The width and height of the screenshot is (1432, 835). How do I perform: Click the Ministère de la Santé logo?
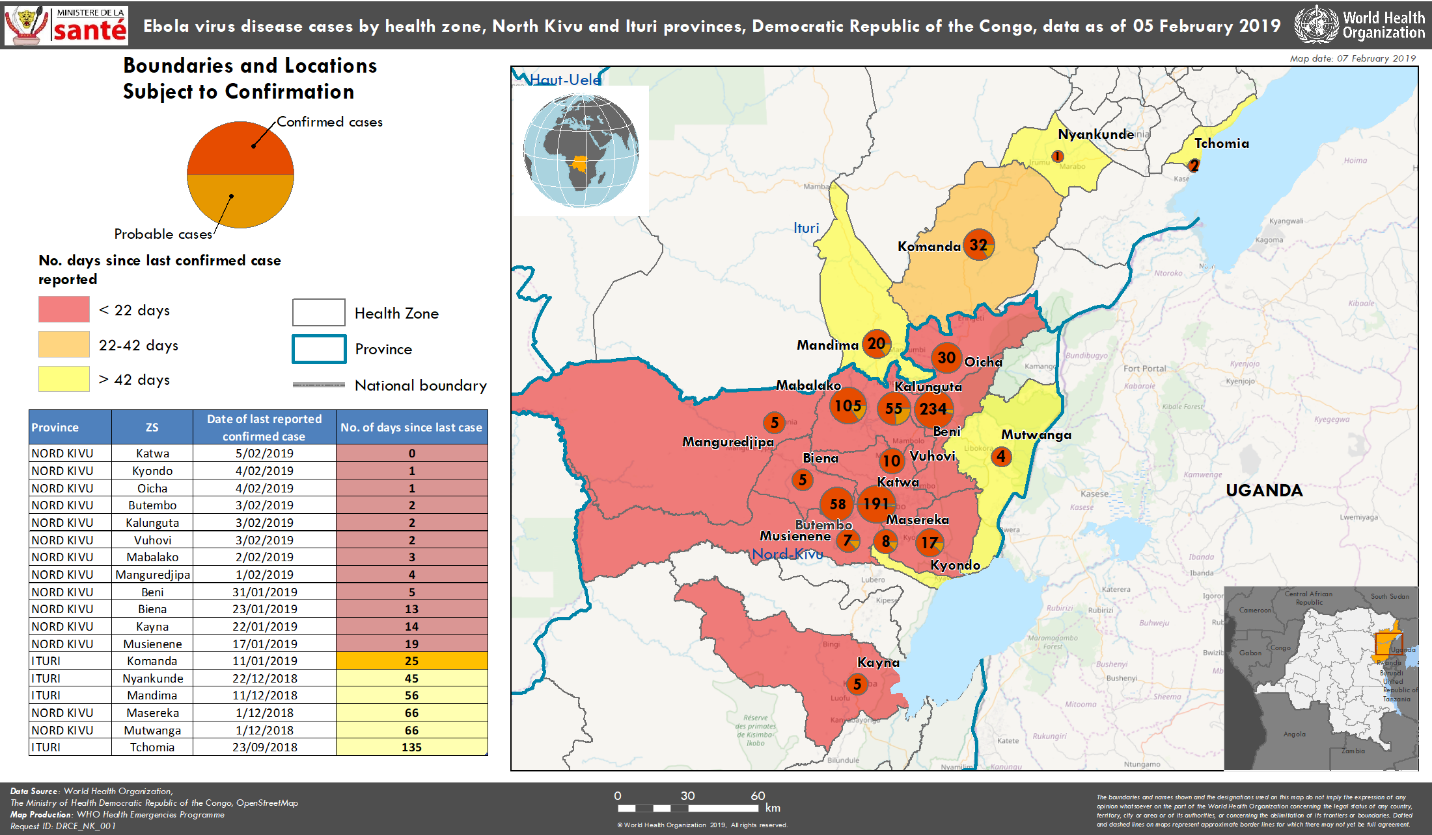(66, 24)
